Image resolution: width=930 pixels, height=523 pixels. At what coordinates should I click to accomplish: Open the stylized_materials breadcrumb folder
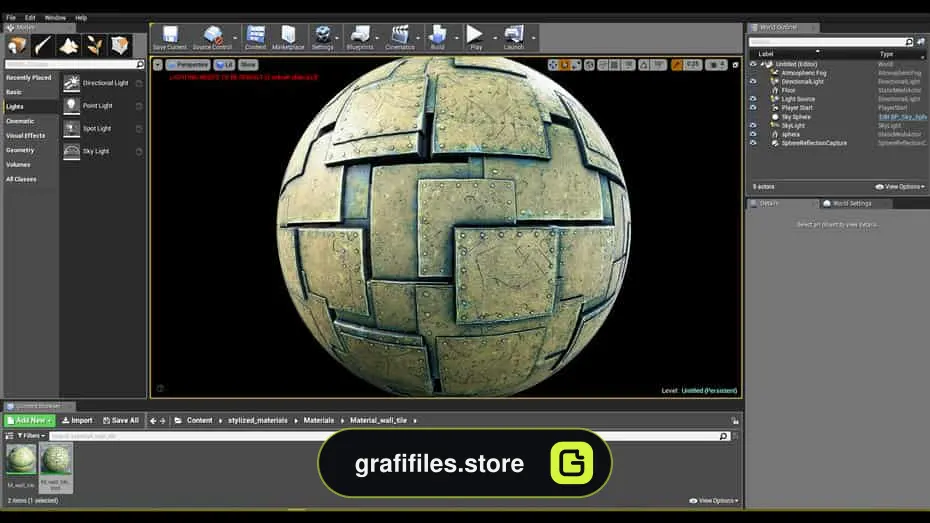tap(257, 420)
